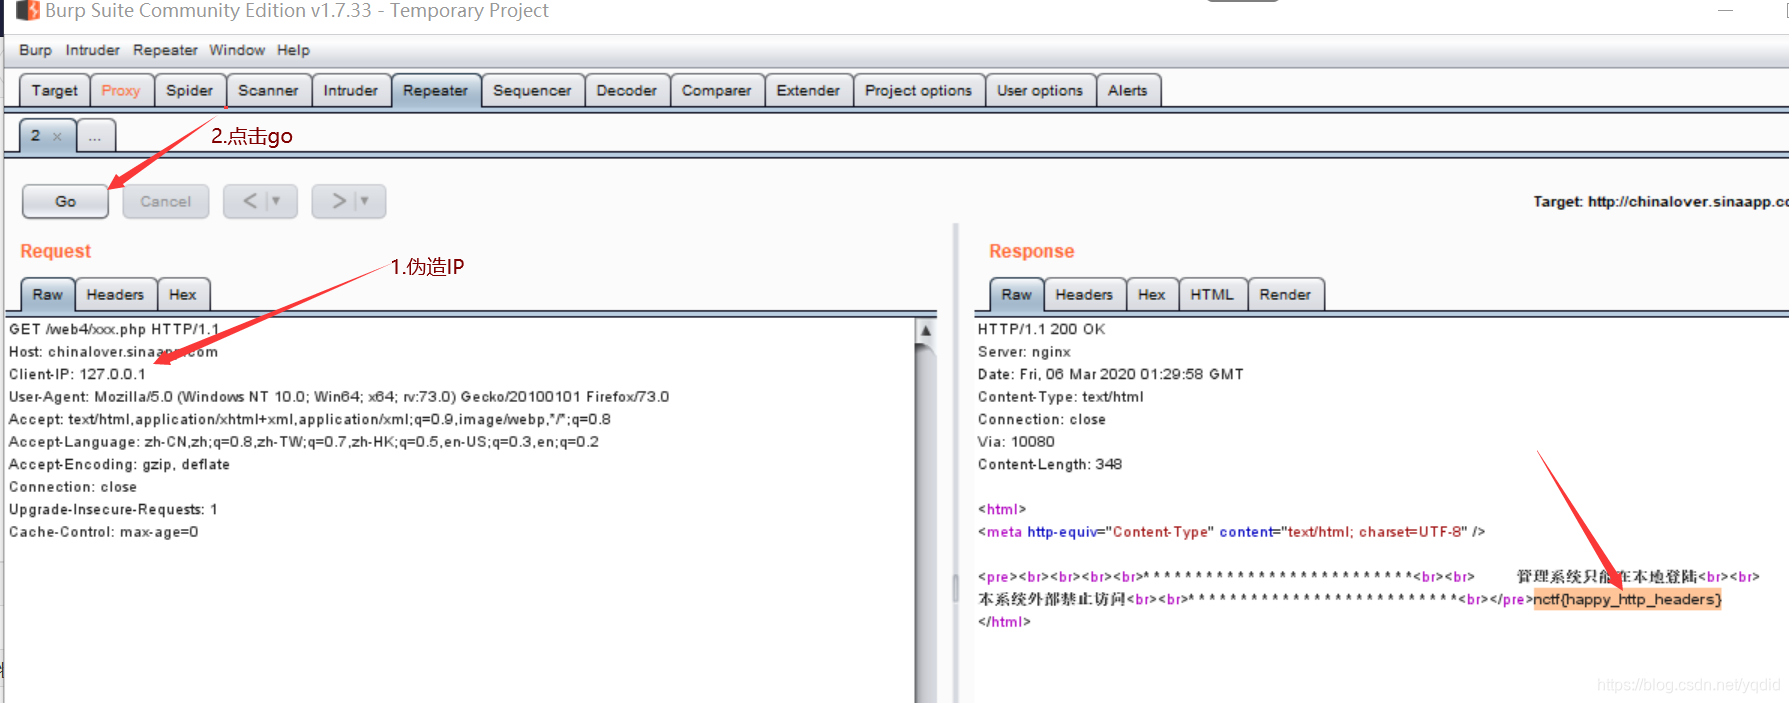Image resolution: width=1789 pixels, height=703 pixels.
Task: Close repeater tab 2
Action: 57,136
